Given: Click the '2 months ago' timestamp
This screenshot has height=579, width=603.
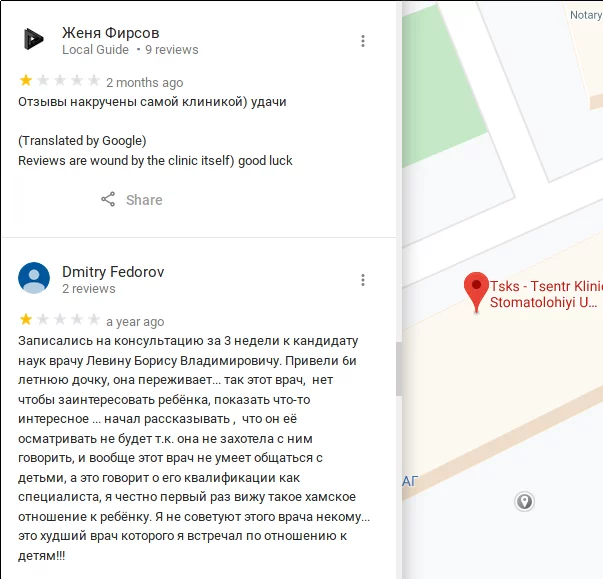Looking at the screenshot, I should pyautogui.click(x=145, y=83).
